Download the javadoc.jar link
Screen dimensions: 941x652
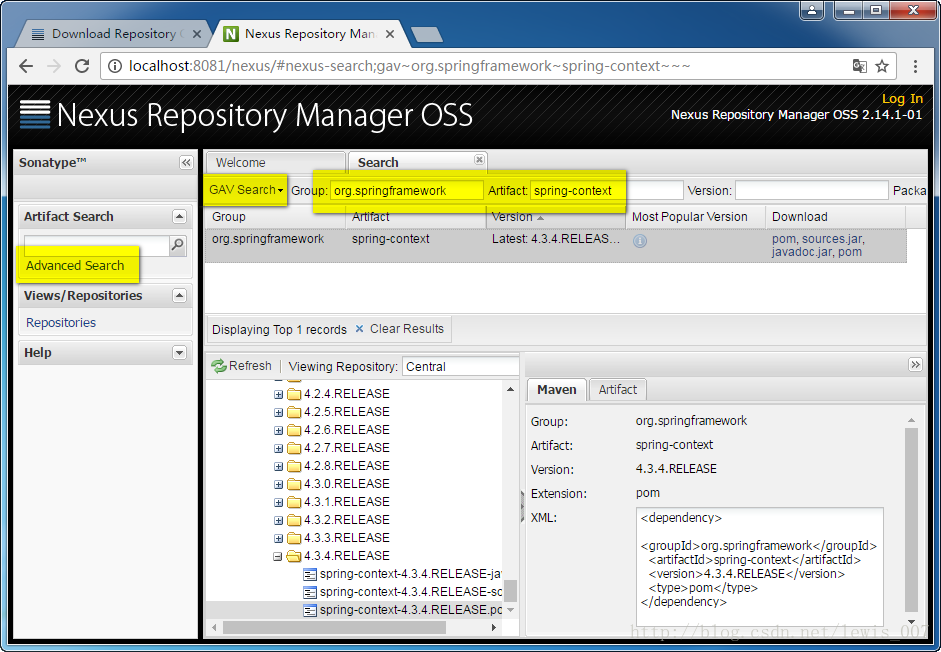pyautogui.click(x=801, y=252)
